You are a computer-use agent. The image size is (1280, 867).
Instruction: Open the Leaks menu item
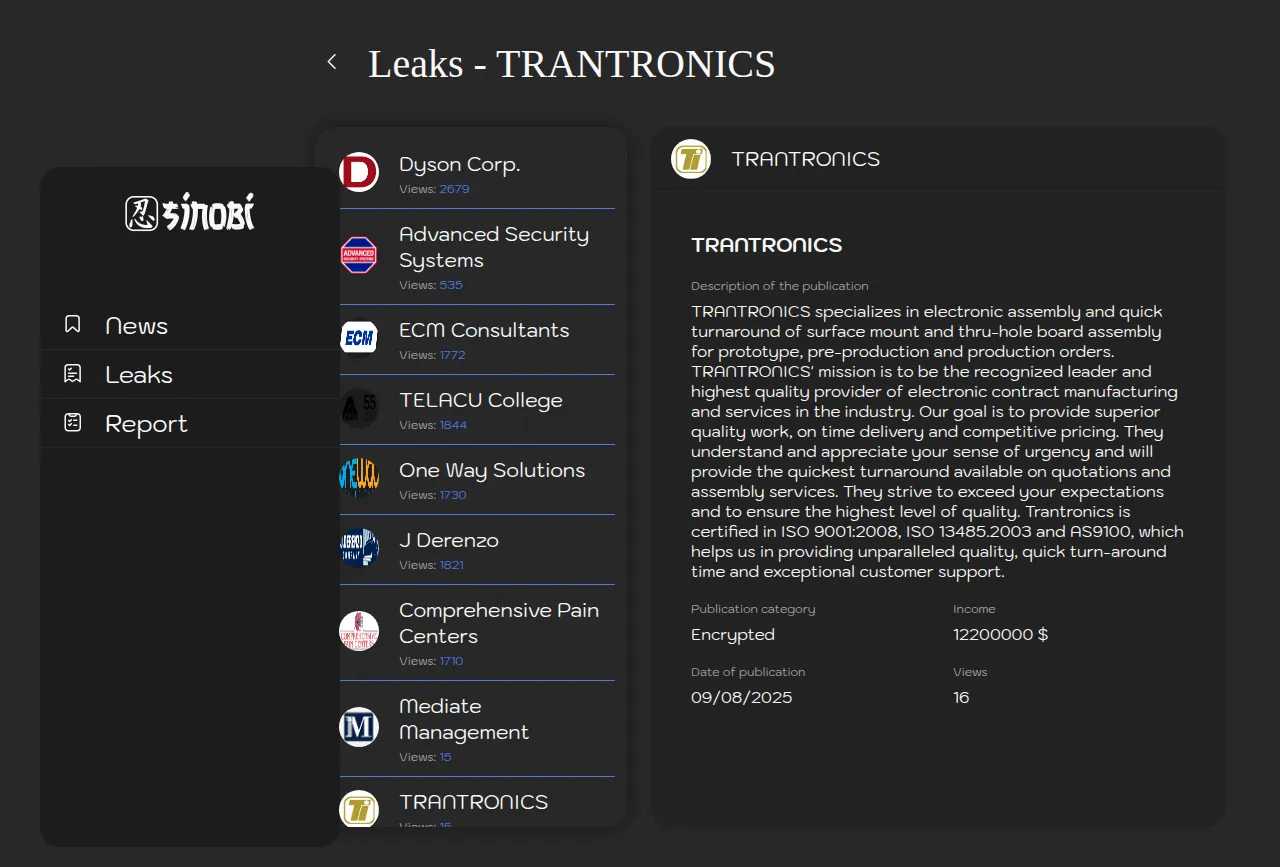tap(139, 375)
